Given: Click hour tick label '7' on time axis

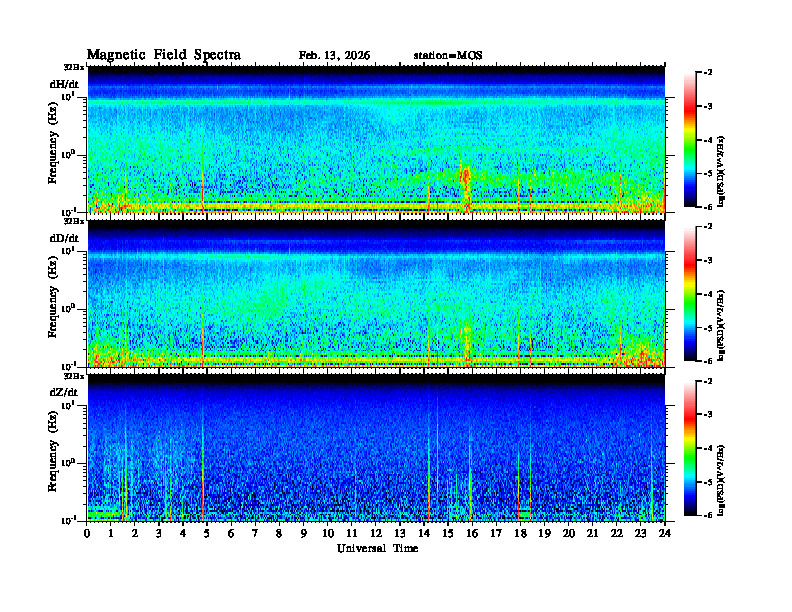Looking at the screenshot, I should click(256, 534).
